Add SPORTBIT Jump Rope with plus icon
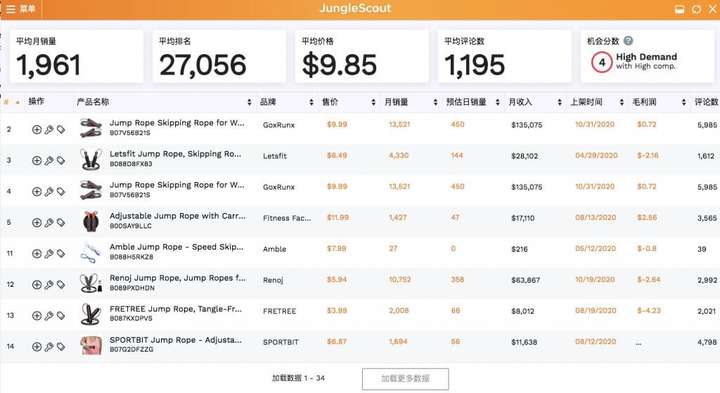 (37, 347)
